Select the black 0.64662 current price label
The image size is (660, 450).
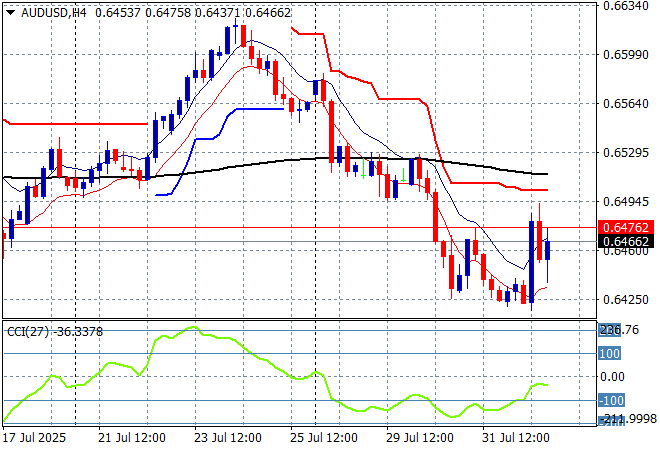625,242
